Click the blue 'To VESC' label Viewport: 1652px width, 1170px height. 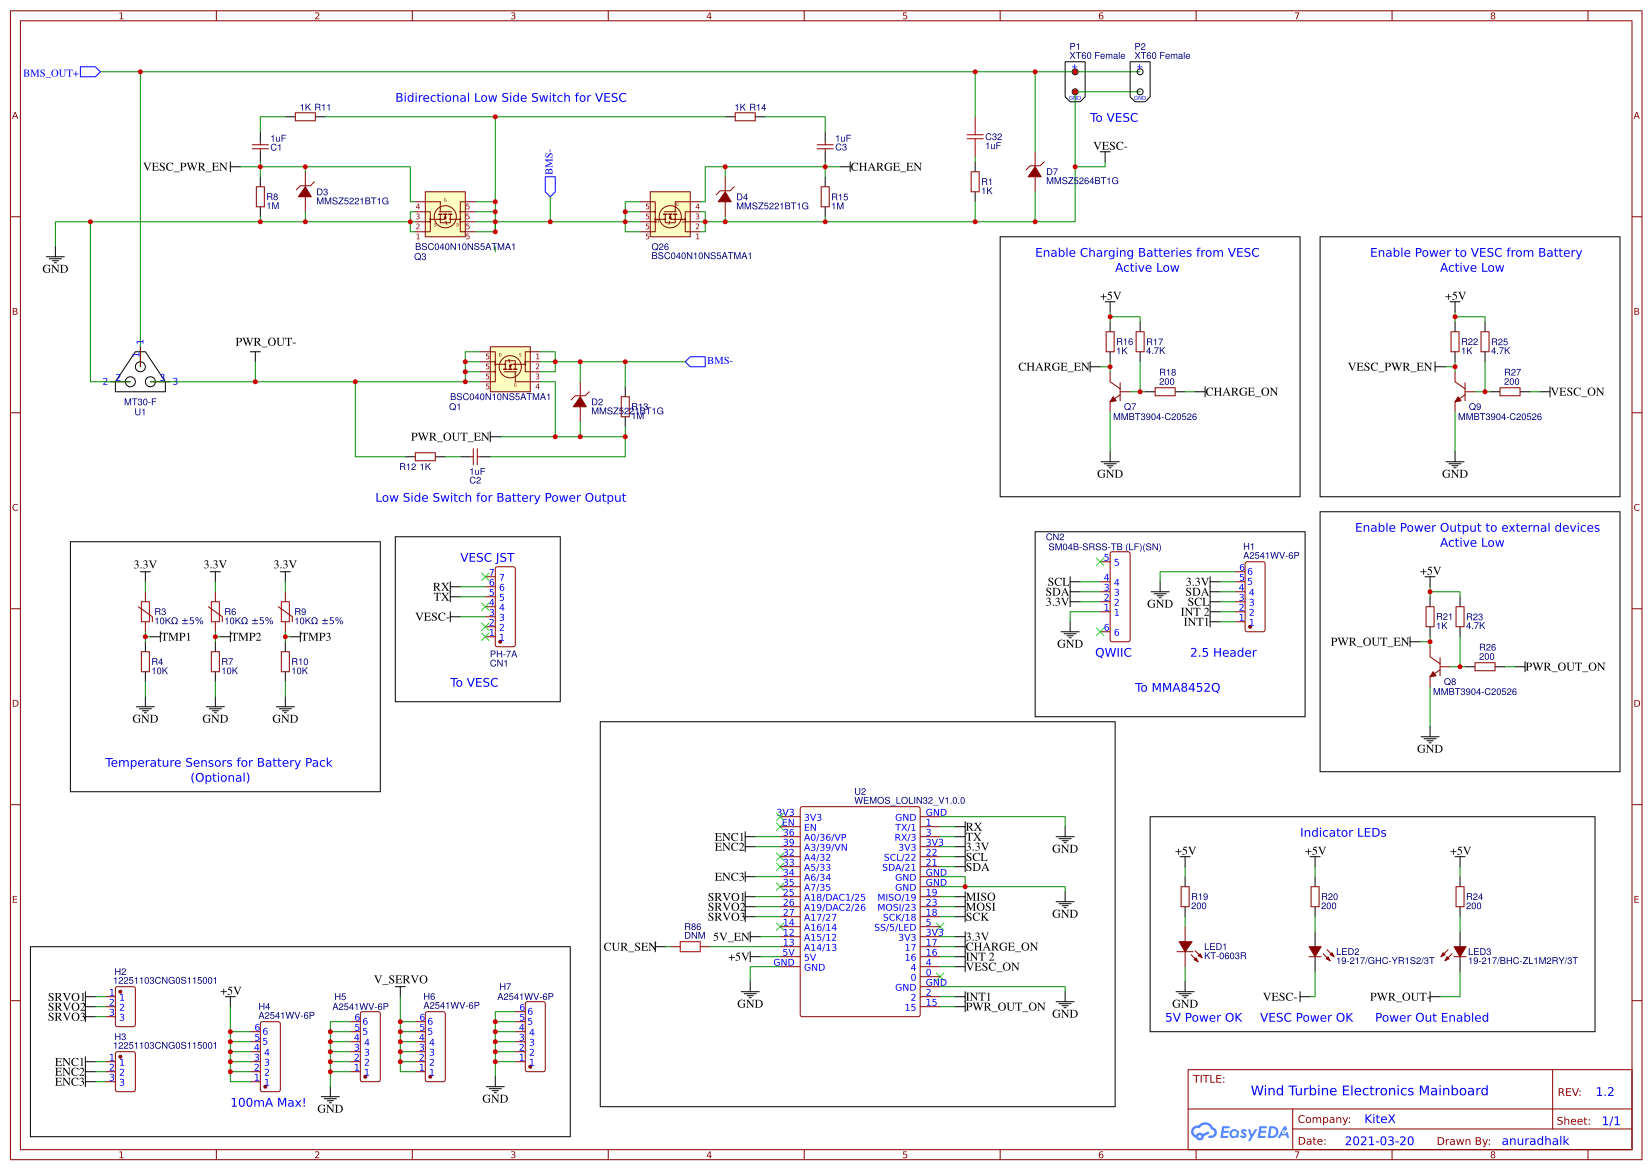pyautogui.click(x=1116, y=117)
